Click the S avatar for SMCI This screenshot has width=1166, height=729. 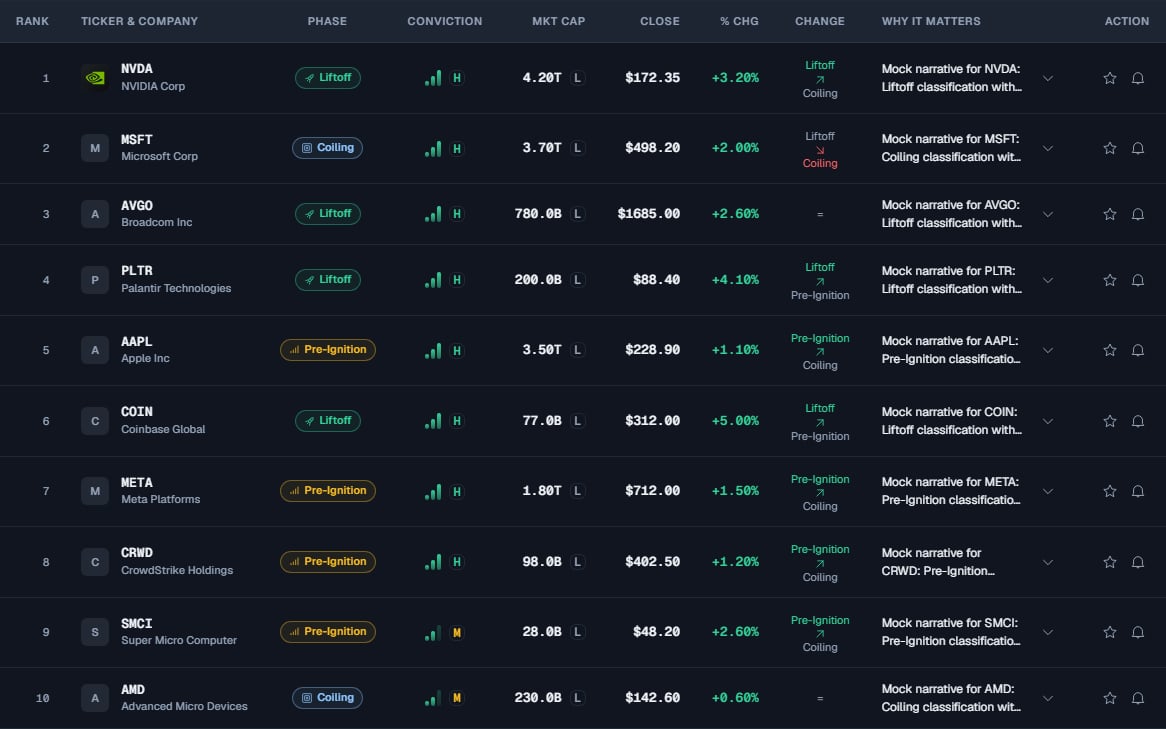click(95, 632)
